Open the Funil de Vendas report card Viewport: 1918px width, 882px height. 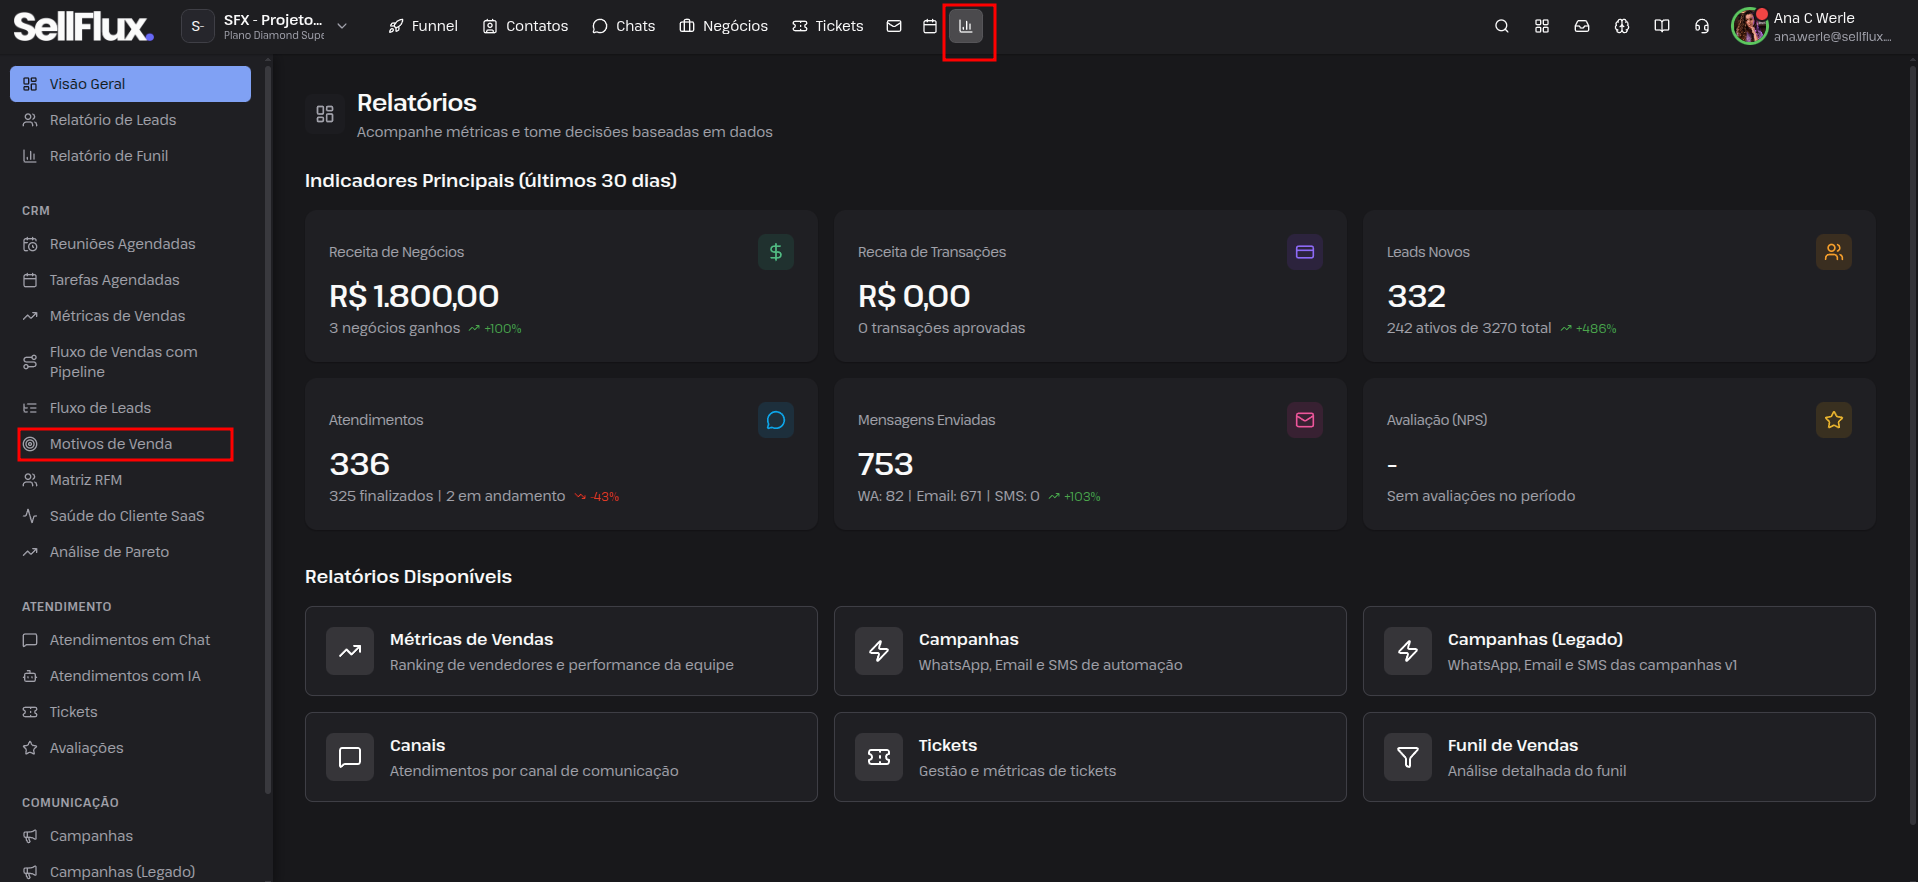[x=1619, y=757]
